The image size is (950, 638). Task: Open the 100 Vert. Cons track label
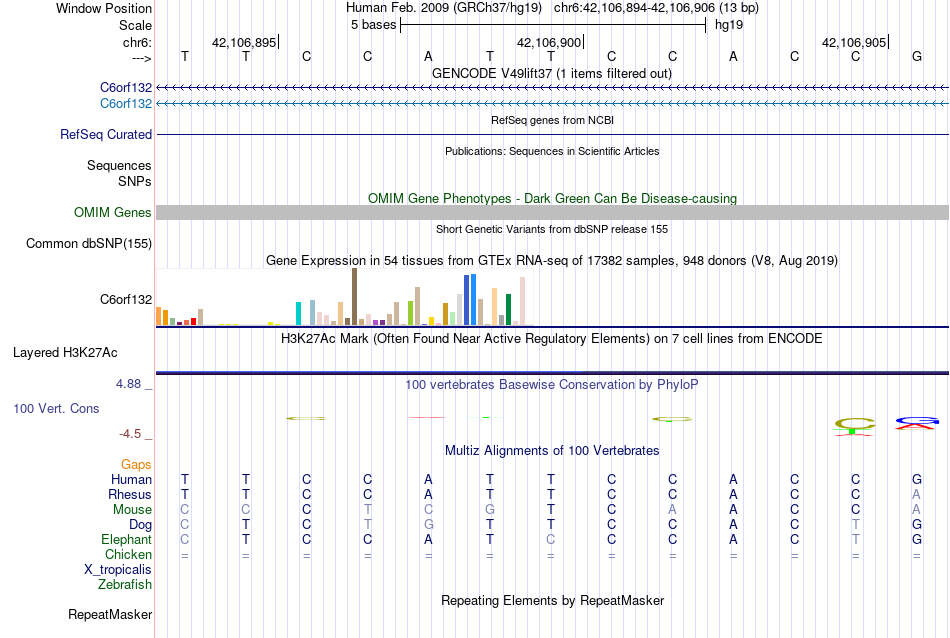click(56, 408)
